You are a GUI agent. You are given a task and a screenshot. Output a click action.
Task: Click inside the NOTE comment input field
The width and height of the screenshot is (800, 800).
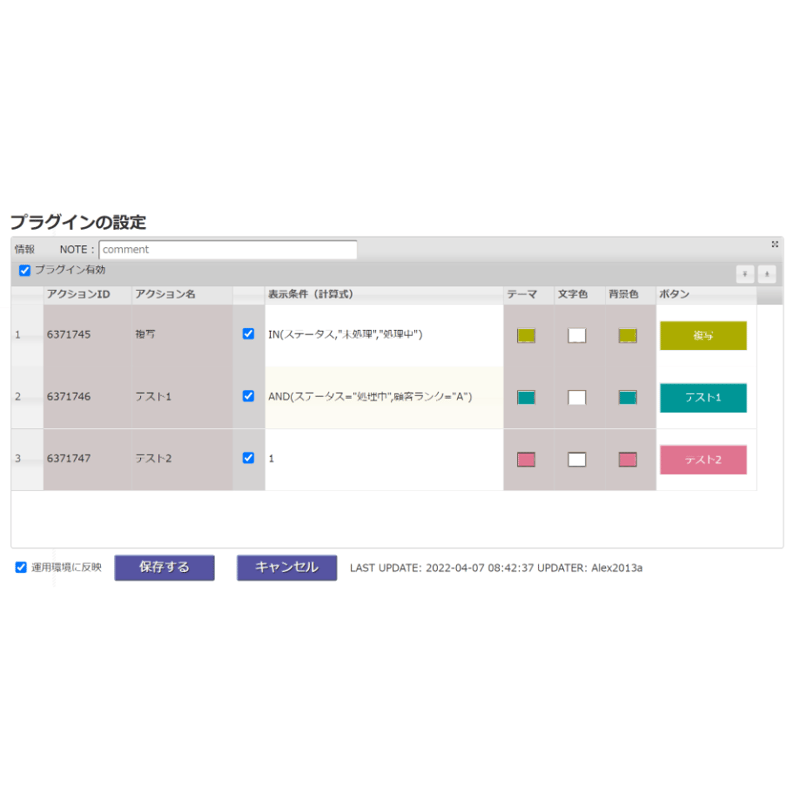click(x=228, y=249)
